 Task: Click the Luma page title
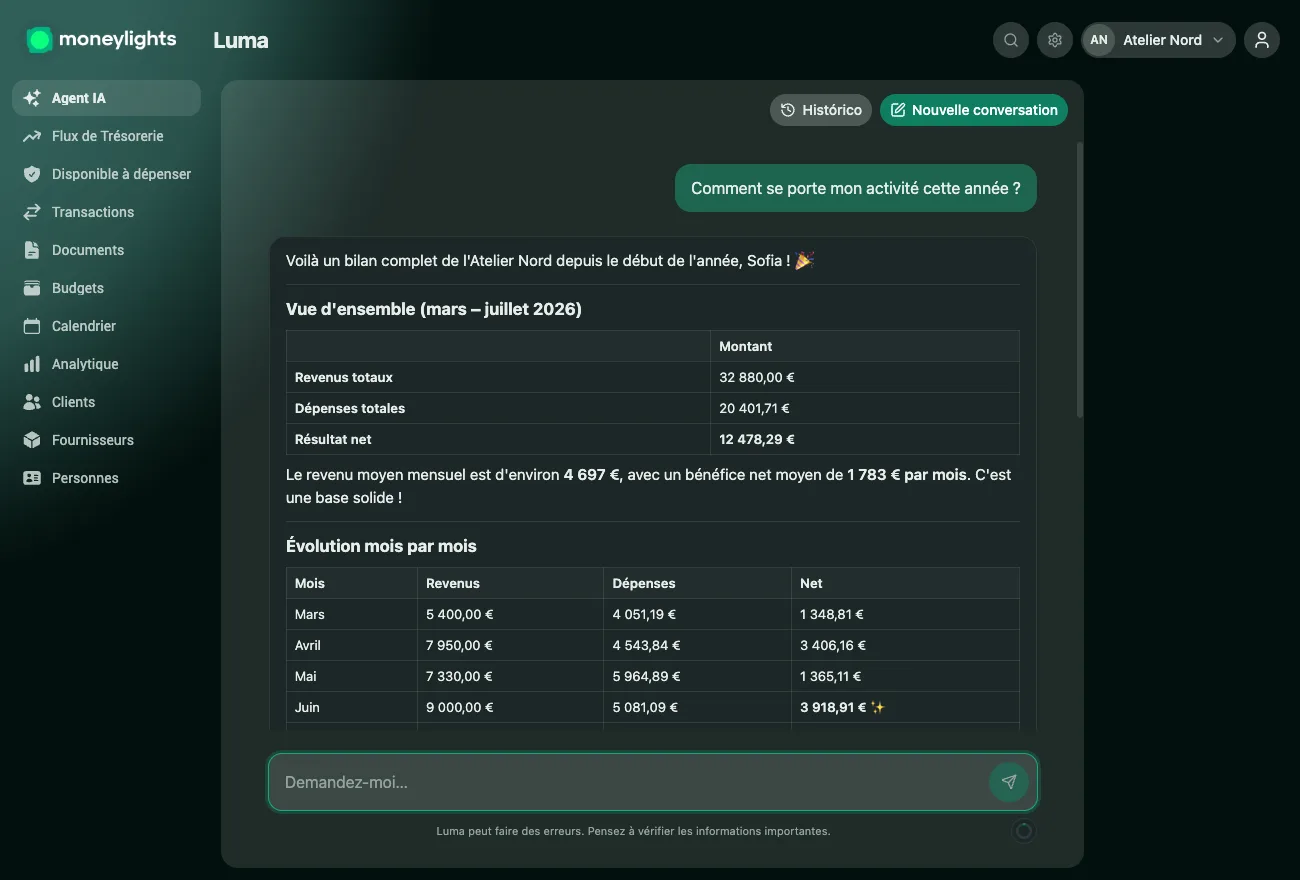click(x=241, y=41)
